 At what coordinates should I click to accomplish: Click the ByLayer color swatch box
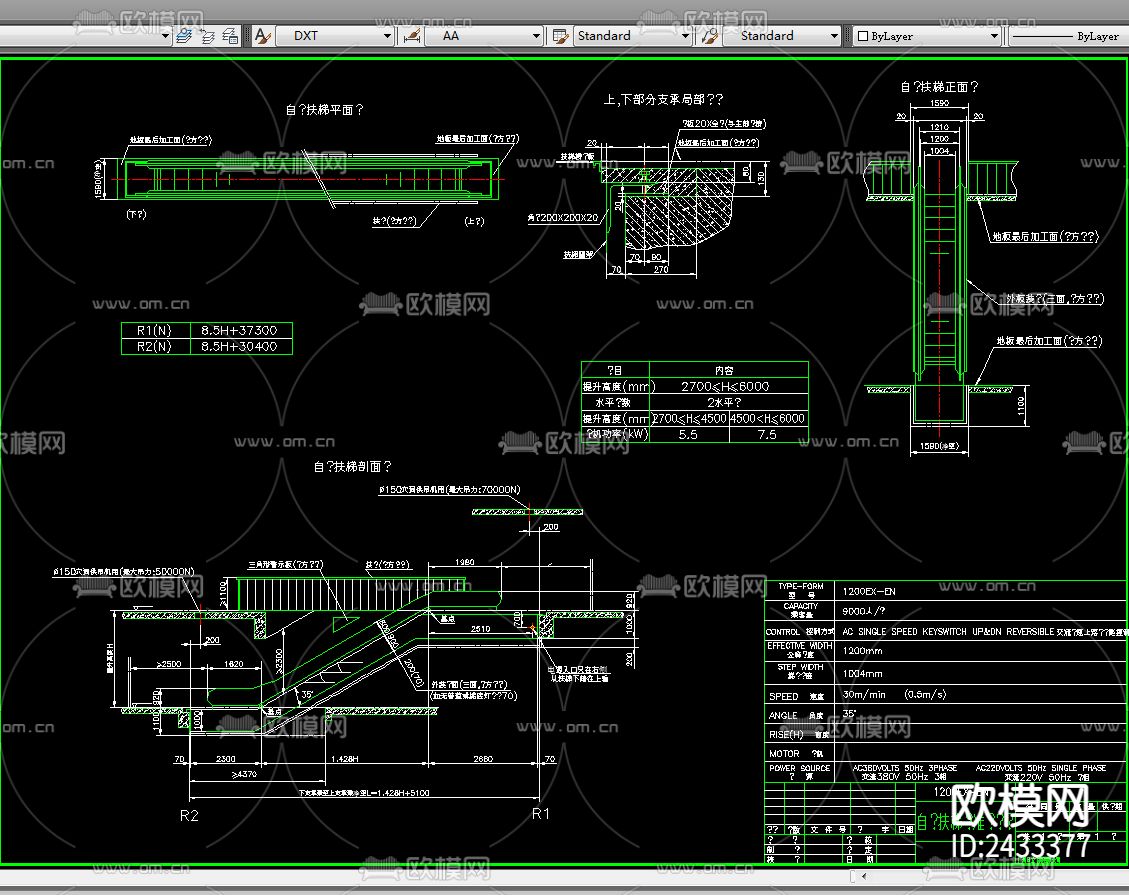click(863, 36)
